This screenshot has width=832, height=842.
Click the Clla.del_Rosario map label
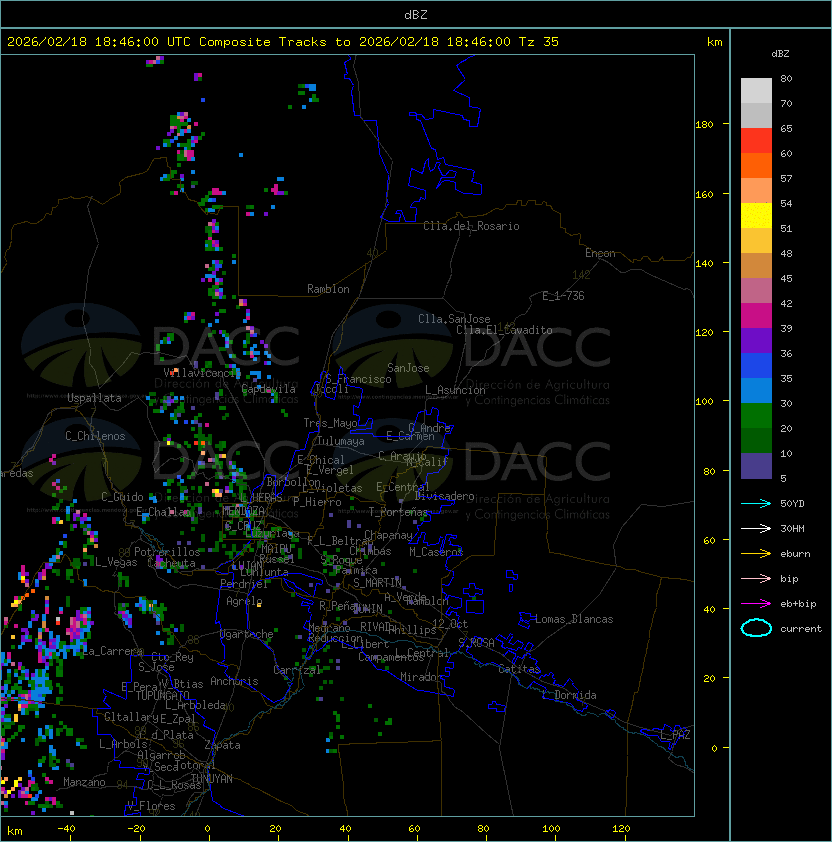coord(471,226)
